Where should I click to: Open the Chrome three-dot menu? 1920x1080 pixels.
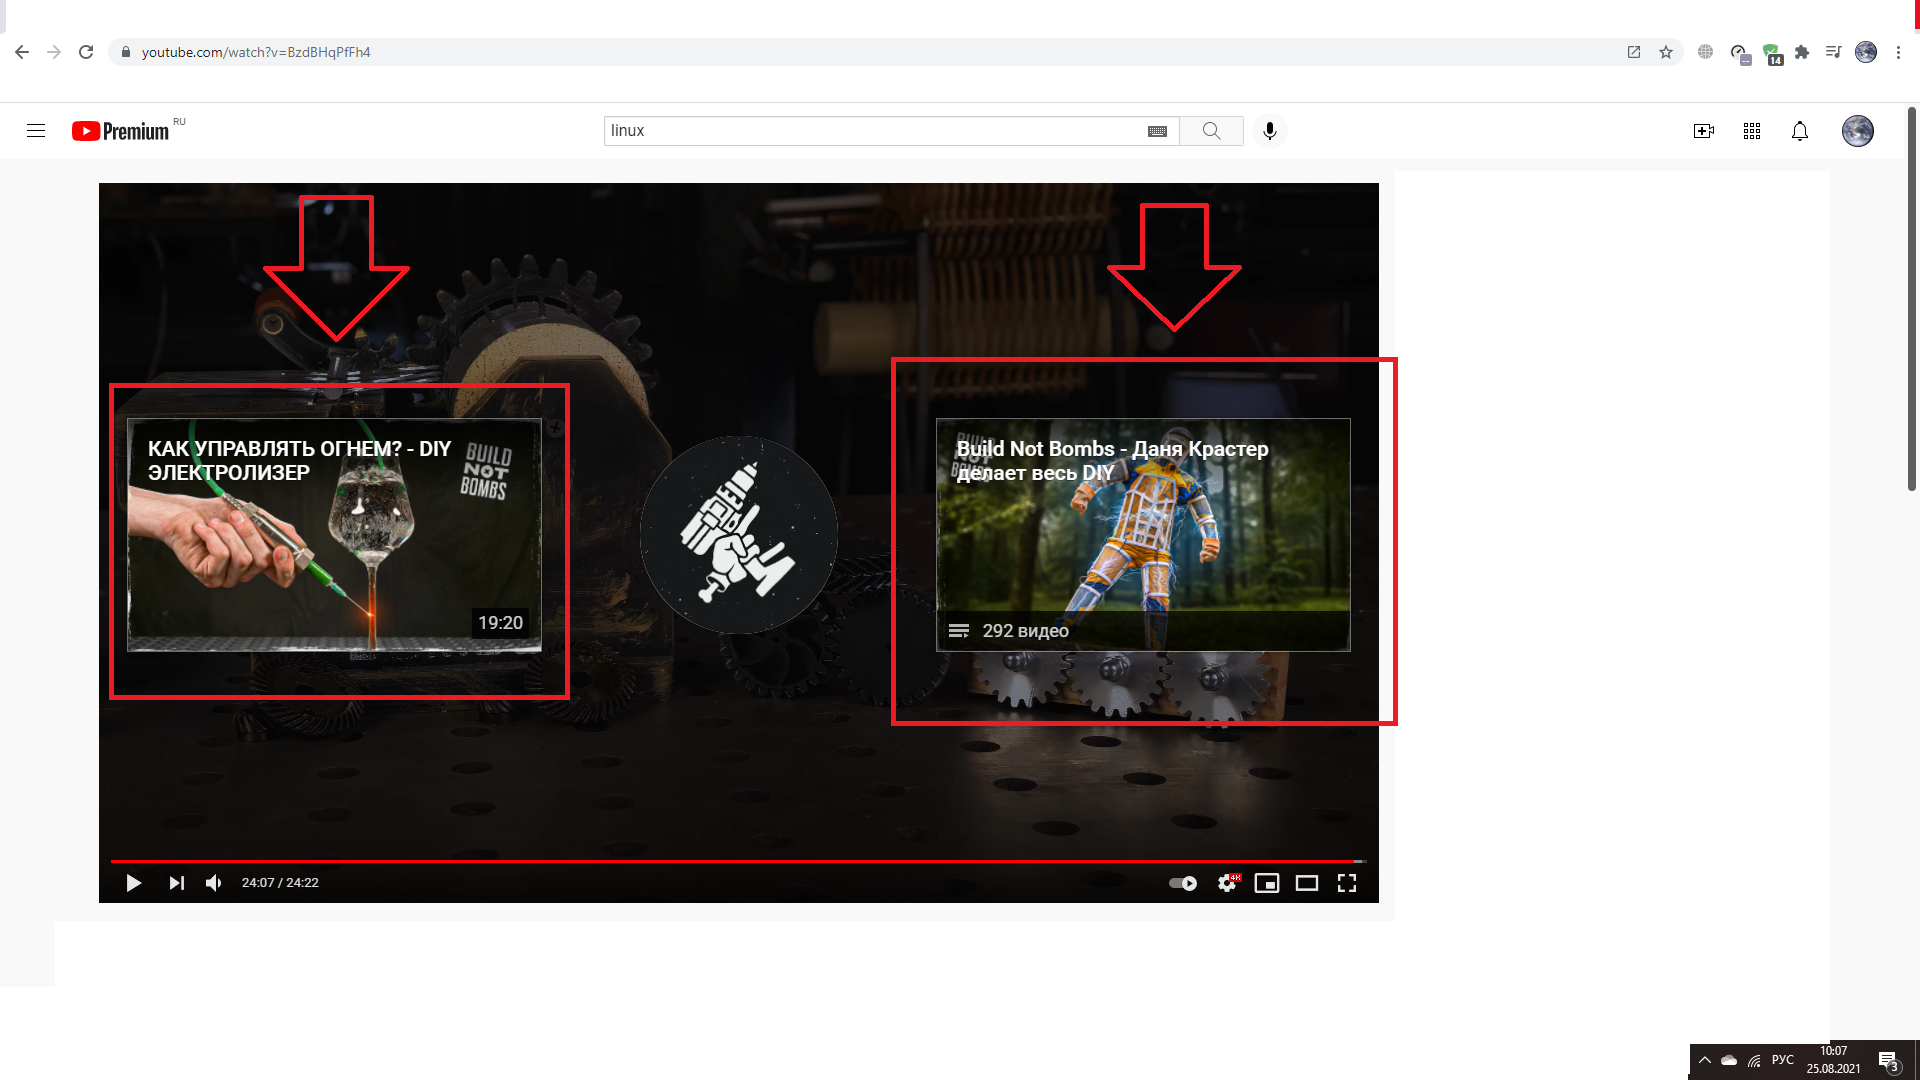(x=1898, y=52)
